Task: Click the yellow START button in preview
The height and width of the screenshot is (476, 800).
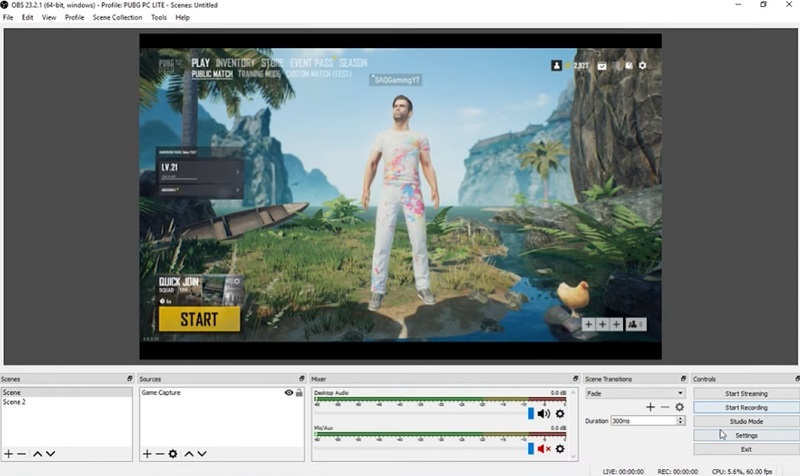Action: [199, 319]
